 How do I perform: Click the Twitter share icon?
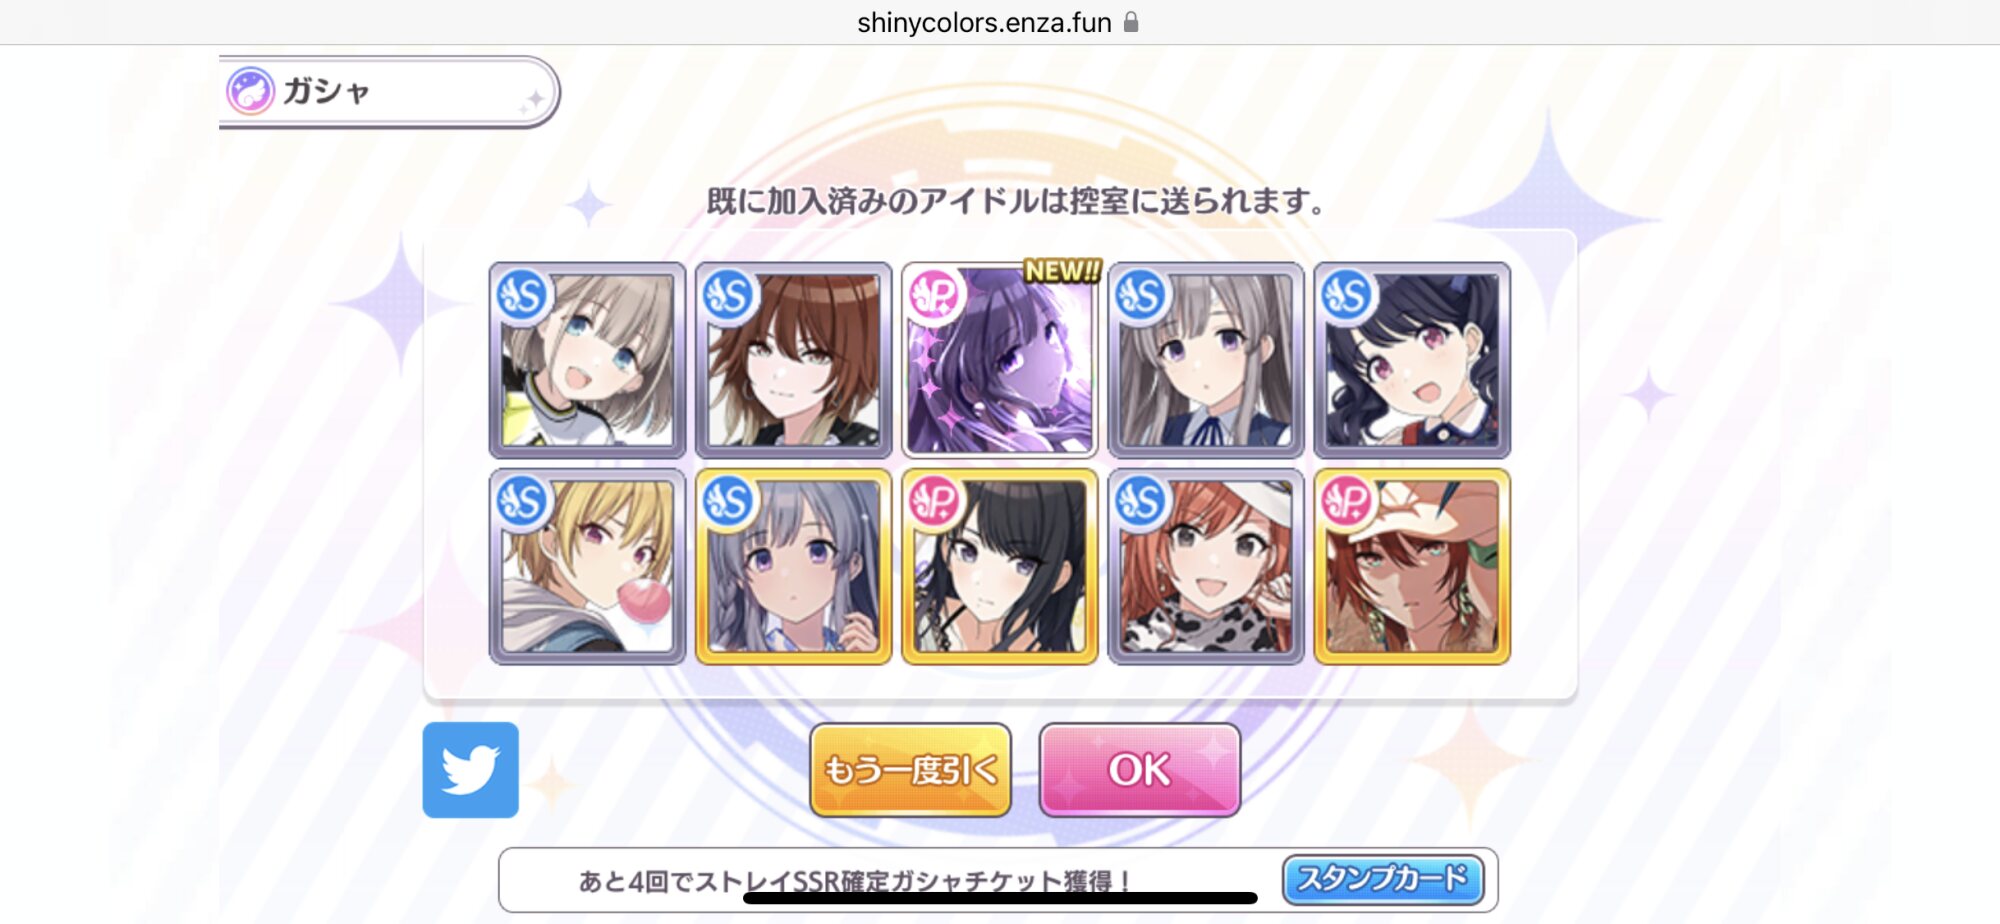click(471, 770)
